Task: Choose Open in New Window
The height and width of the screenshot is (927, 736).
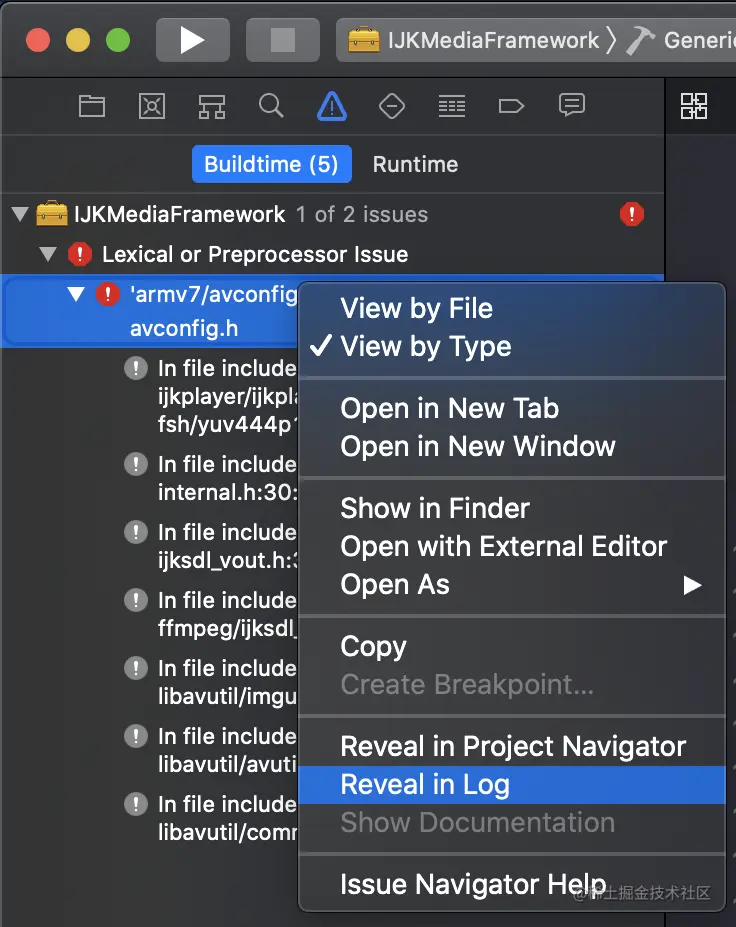Action: point(512,446)
